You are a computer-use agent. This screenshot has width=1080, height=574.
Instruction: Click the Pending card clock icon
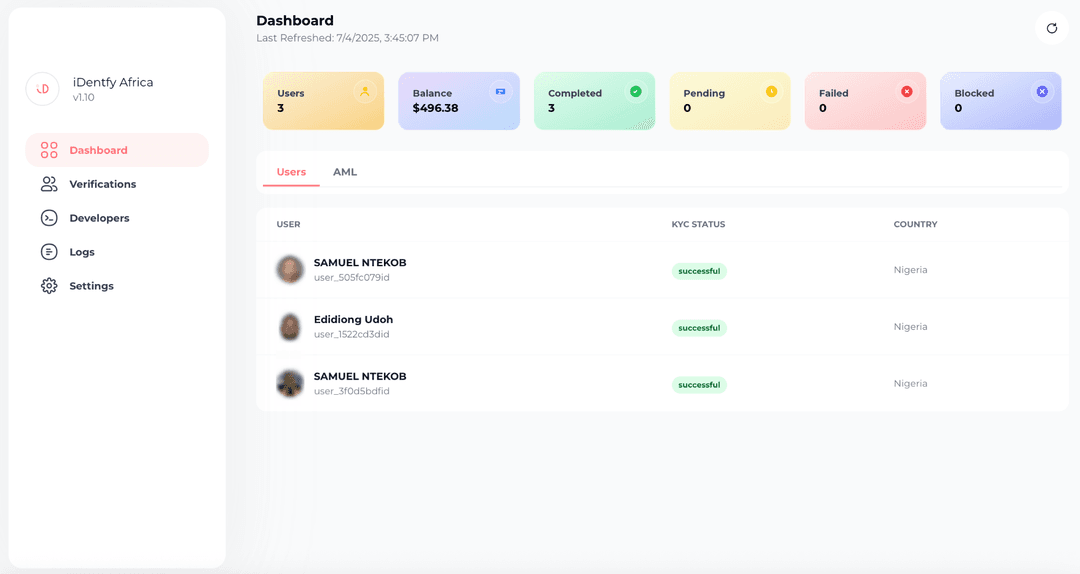tap(771, 92)
